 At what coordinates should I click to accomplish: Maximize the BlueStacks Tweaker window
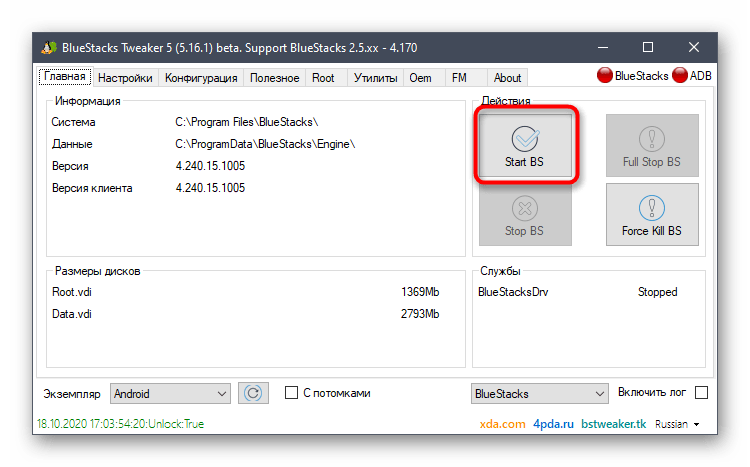[648, 47]
